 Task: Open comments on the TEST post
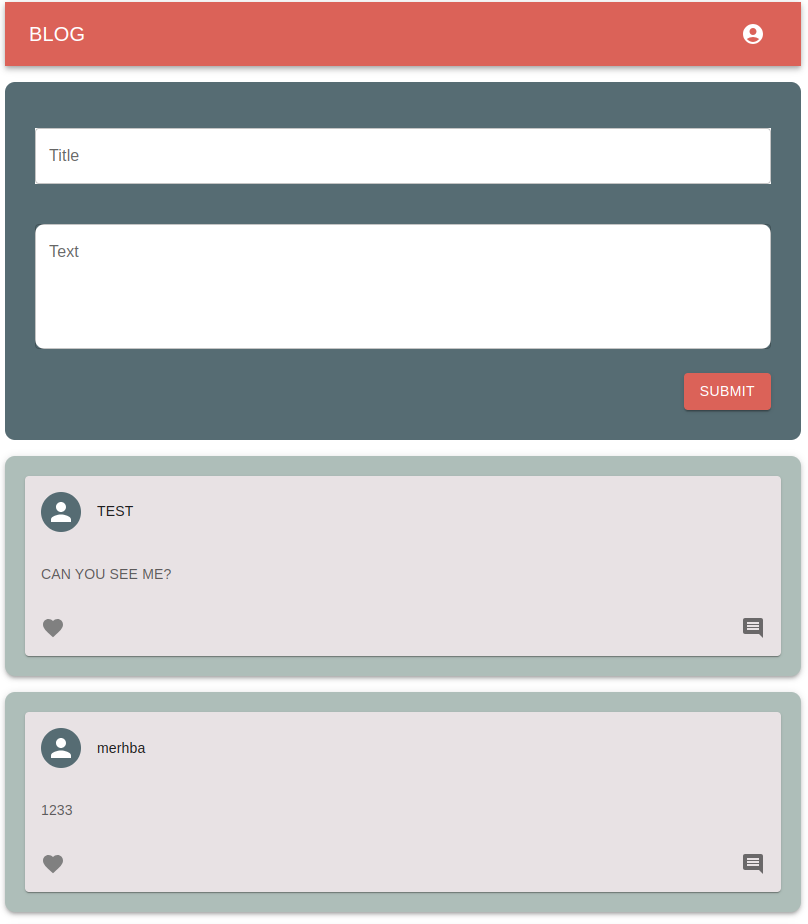pos(753,628)
